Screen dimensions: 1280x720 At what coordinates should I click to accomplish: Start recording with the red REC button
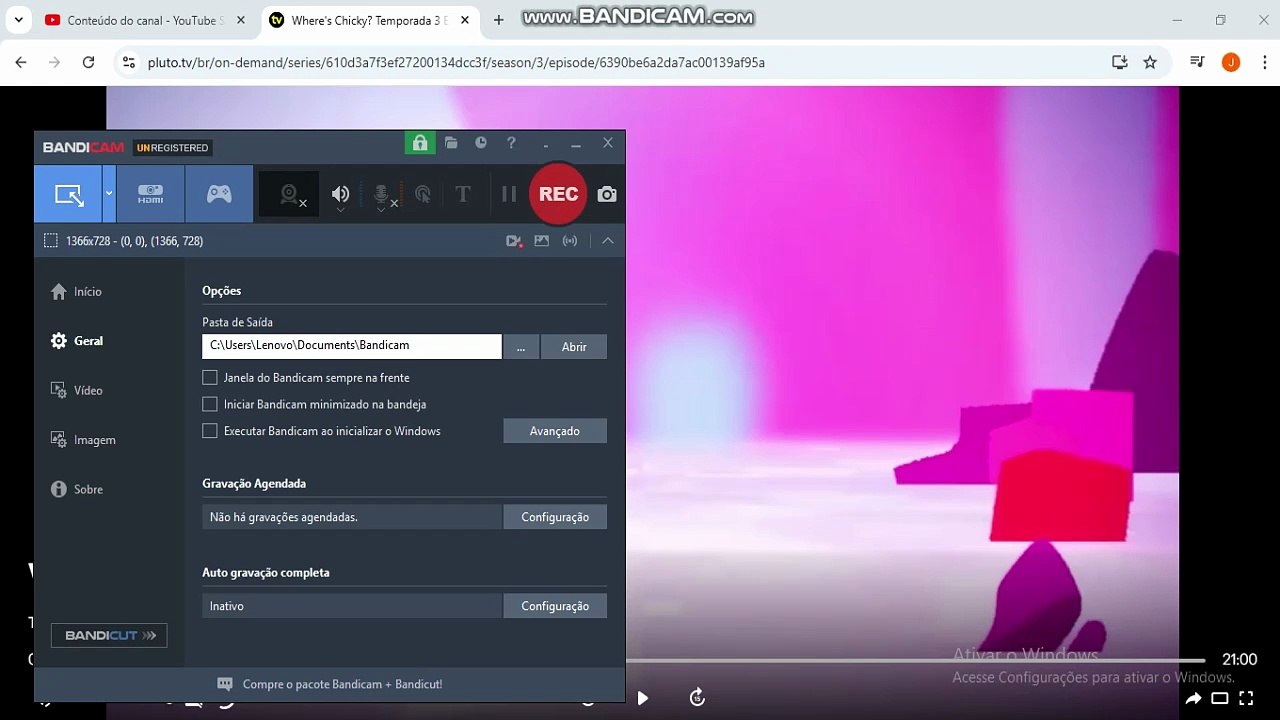[558, 194]
